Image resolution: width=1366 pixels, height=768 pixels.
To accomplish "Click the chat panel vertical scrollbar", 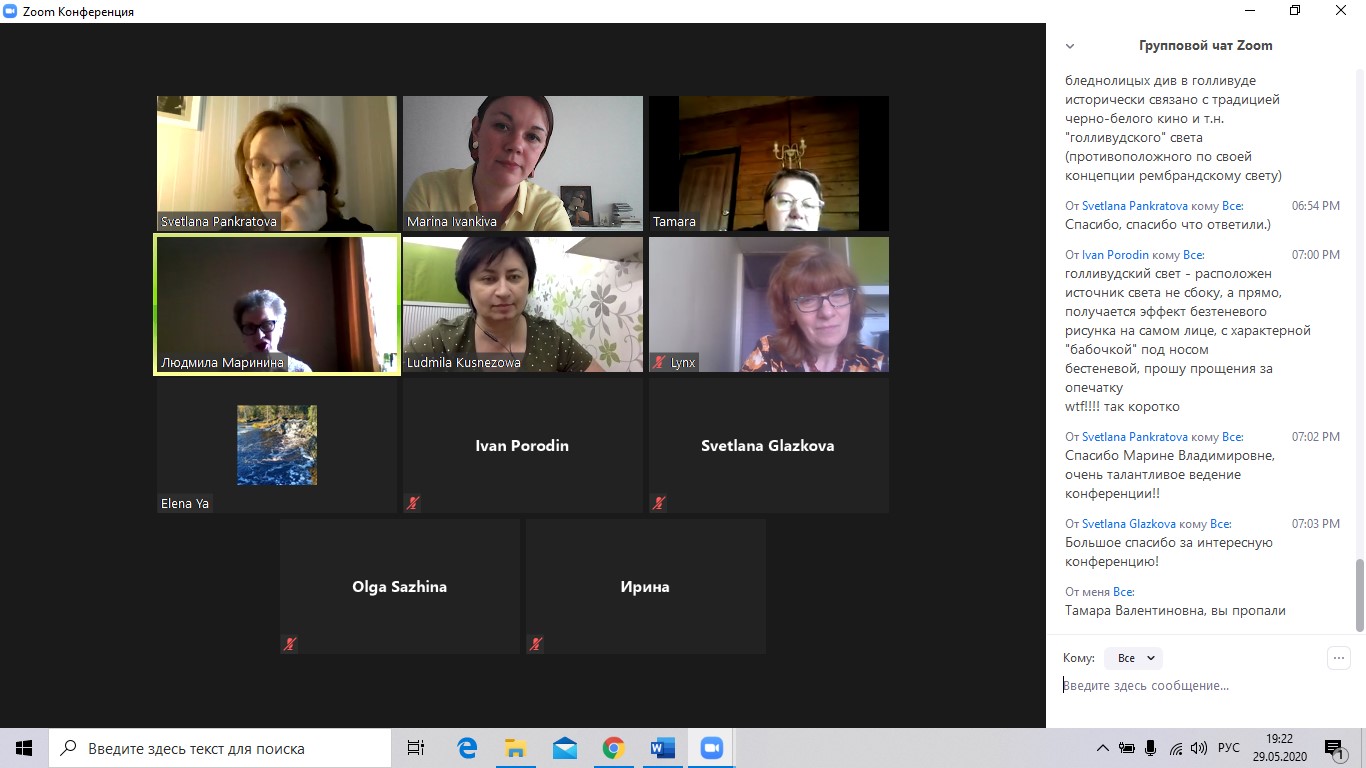I will tap(1359, 595).
